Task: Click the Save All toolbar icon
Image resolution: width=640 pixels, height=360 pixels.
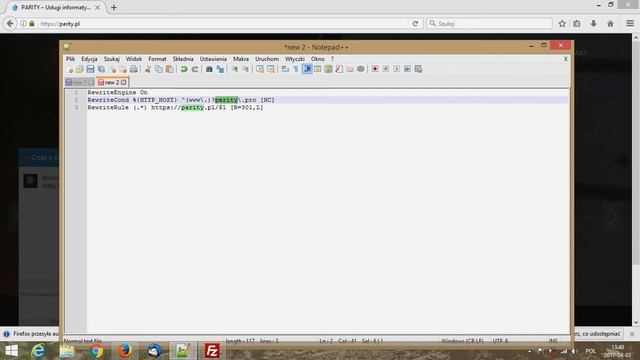Action: 101,69
